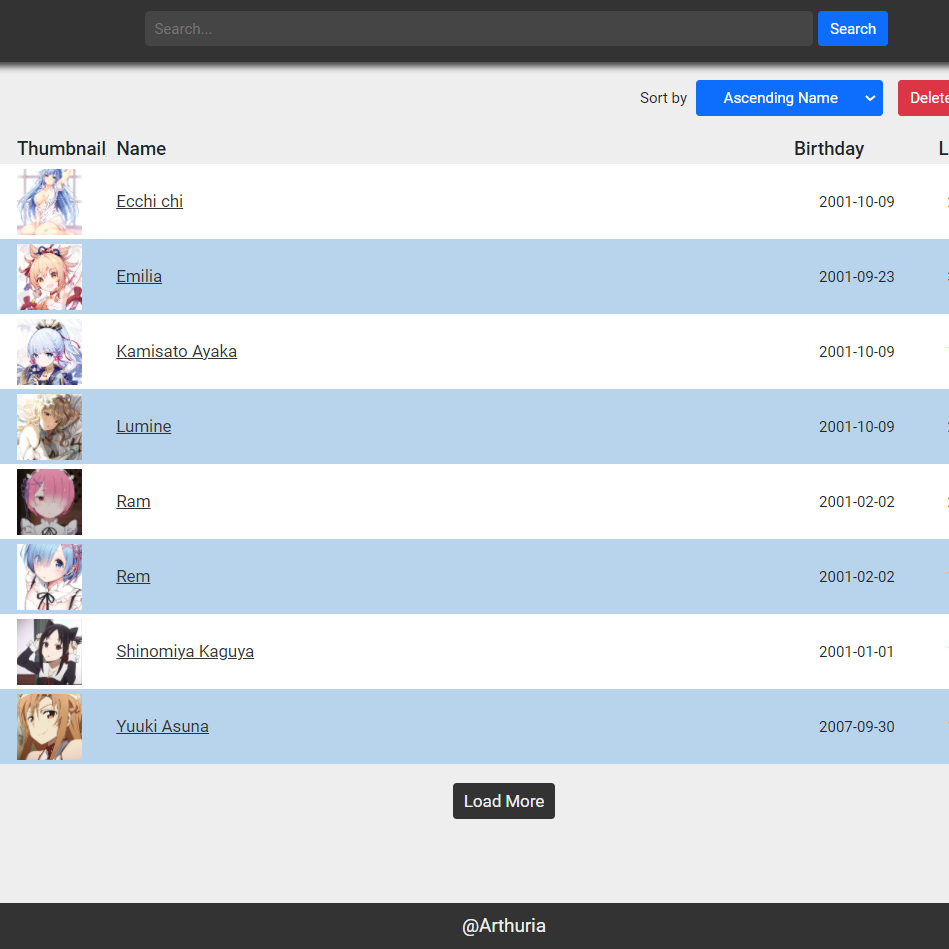Click the Yuuki Asuna thumbnail

click(x=49, y=727)
